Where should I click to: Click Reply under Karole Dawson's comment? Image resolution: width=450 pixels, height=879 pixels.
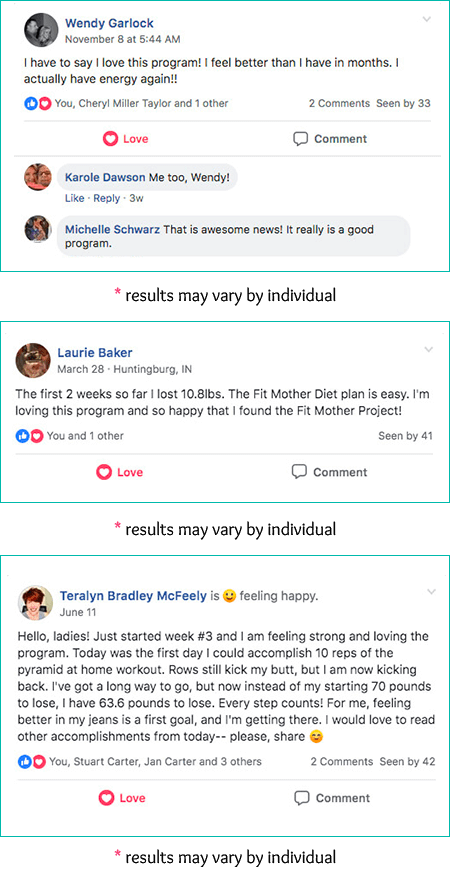pyautogui.click(x=106, y=198)
